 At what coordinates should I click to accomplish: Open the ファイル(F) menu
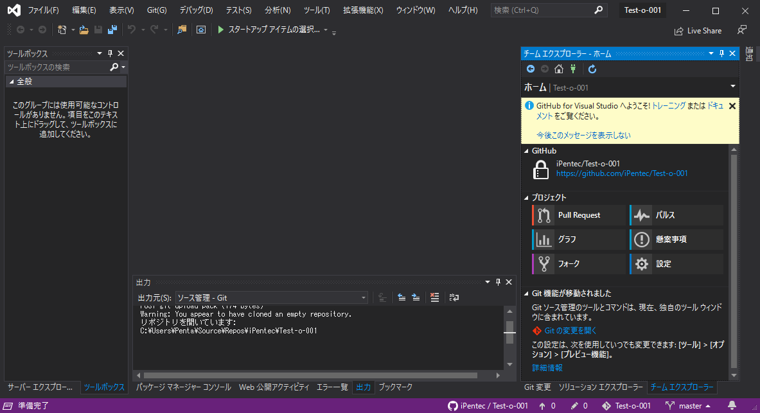[x=43, y=10]
